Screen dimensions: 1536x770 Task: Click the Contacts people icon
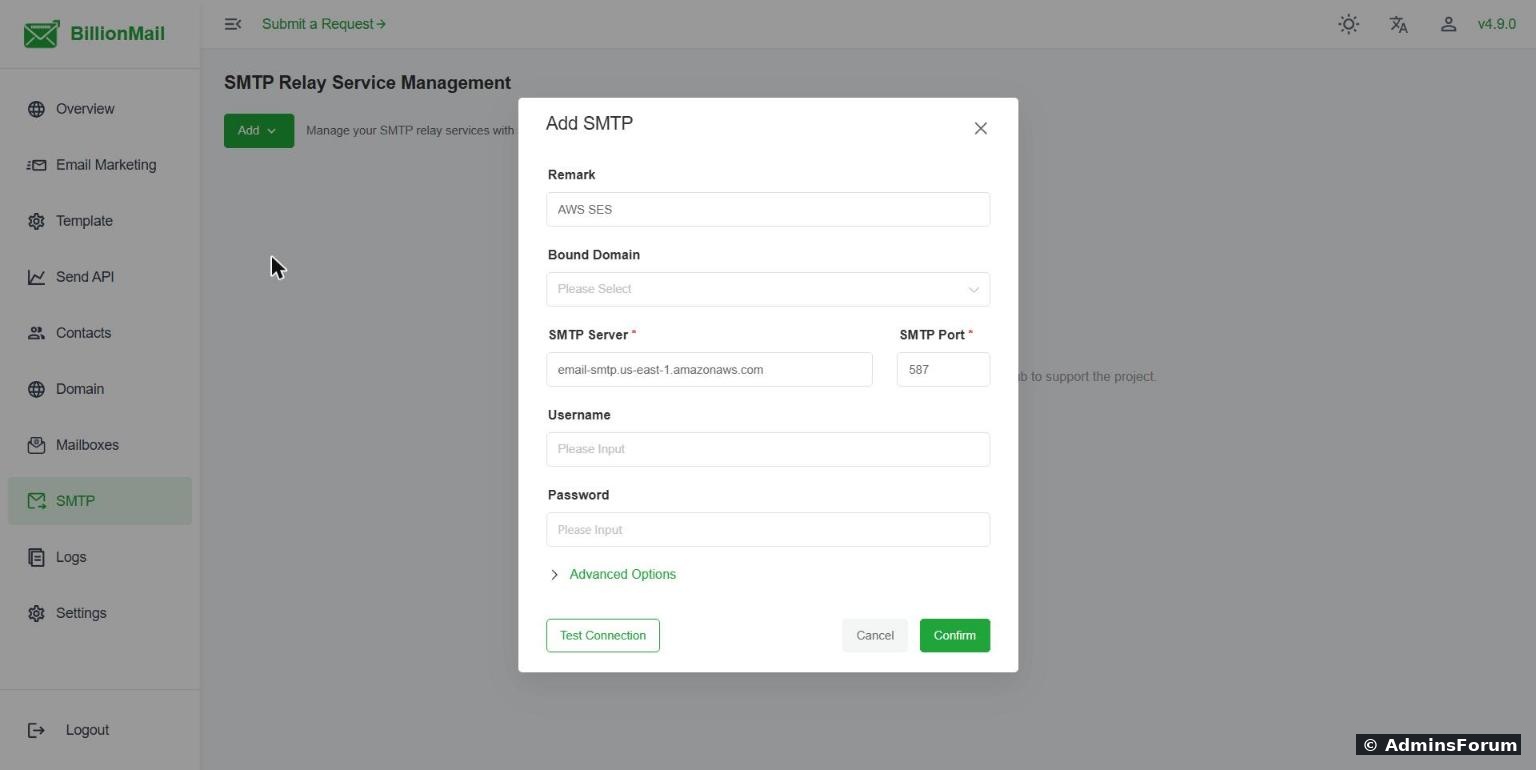point(36,333)
